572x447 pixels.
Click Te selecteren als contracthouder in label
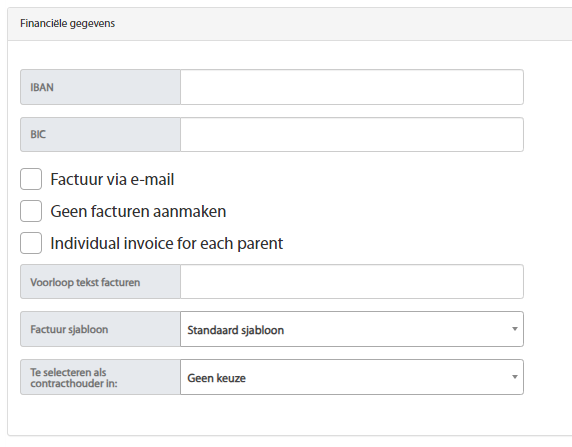(x=74, y=378)
